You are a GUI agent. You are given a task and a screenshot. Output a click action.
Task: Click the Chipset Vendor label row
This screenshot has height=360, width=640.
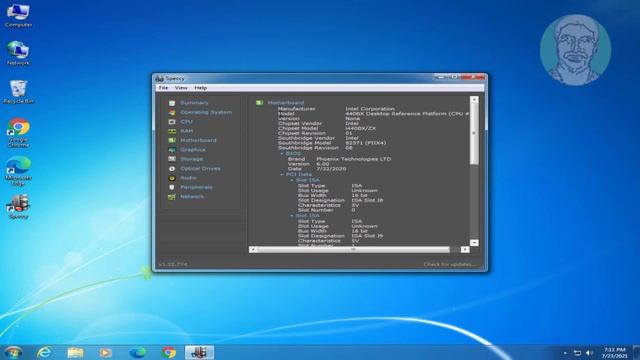coord(300,123)
